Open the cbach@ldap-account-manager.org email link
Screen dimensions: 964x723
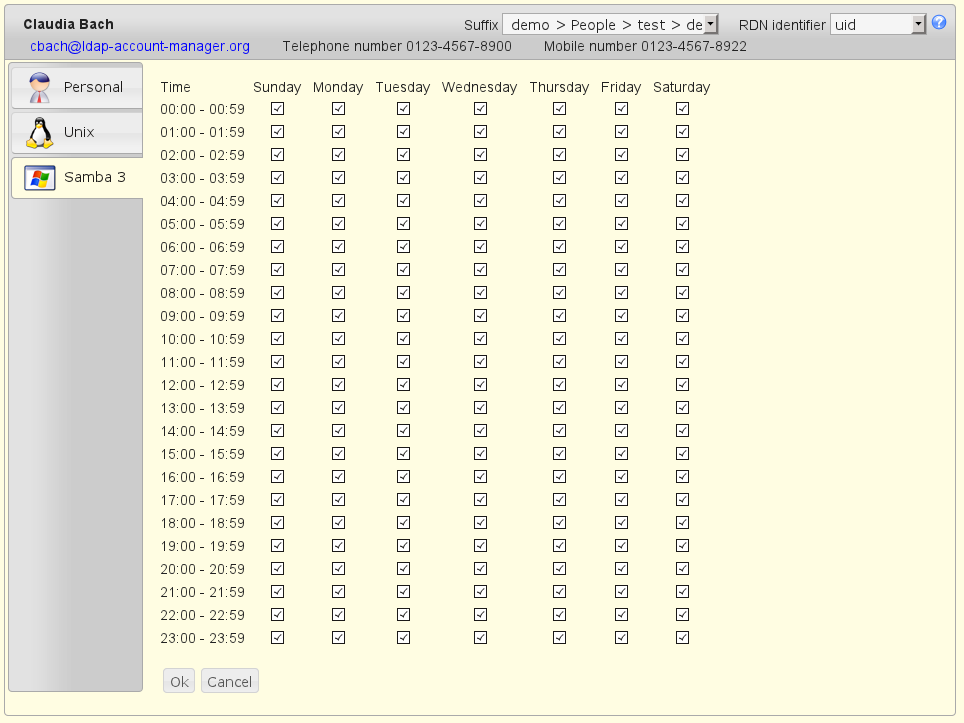[140, 46]
